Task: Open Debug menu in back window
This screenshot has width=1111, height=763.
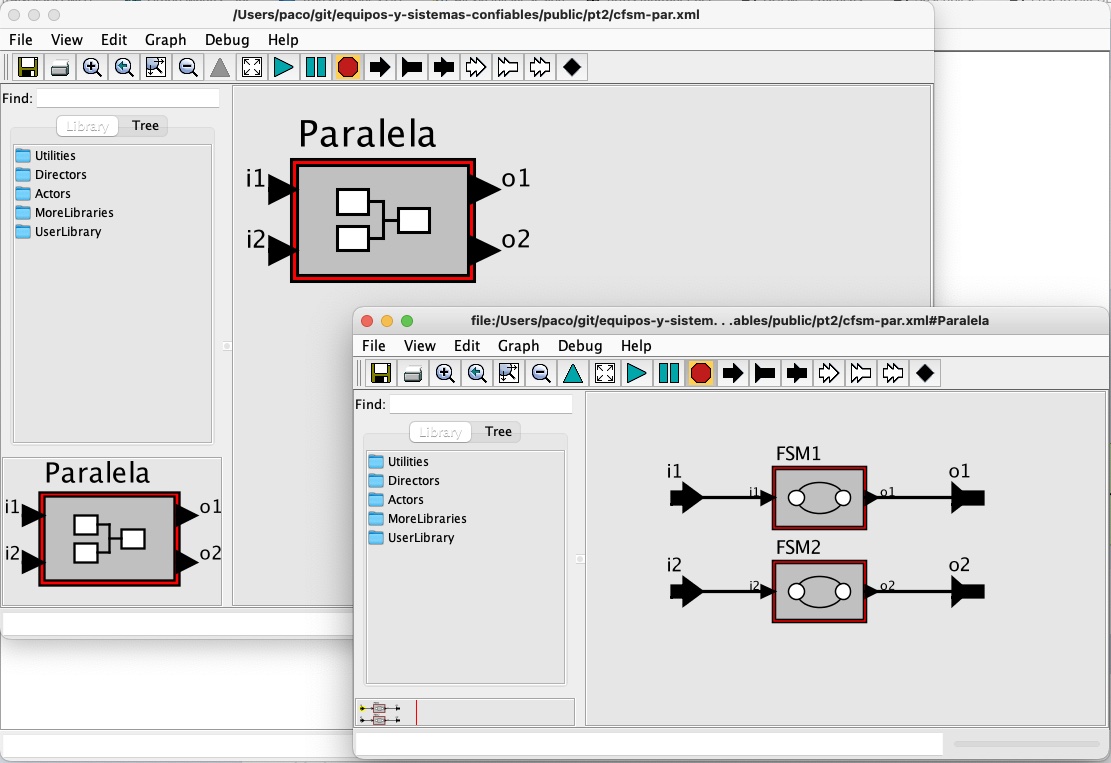Action: coord(227,40)
